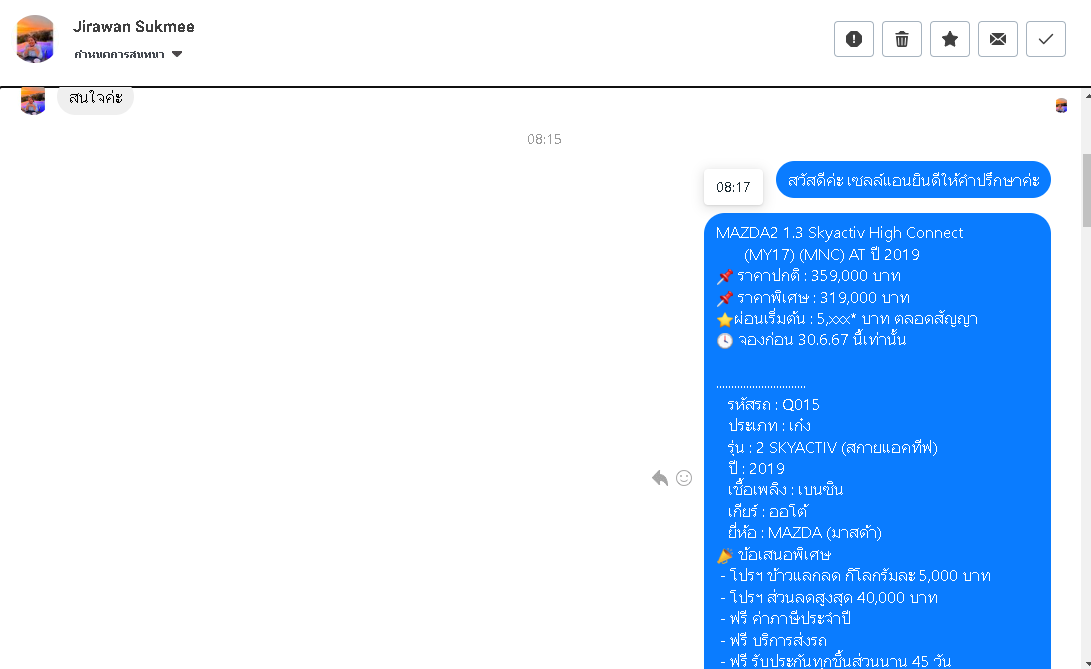Mark conversation unread with envelope icon
Screen dimensions: 1091x669
(x=998, y=39)
